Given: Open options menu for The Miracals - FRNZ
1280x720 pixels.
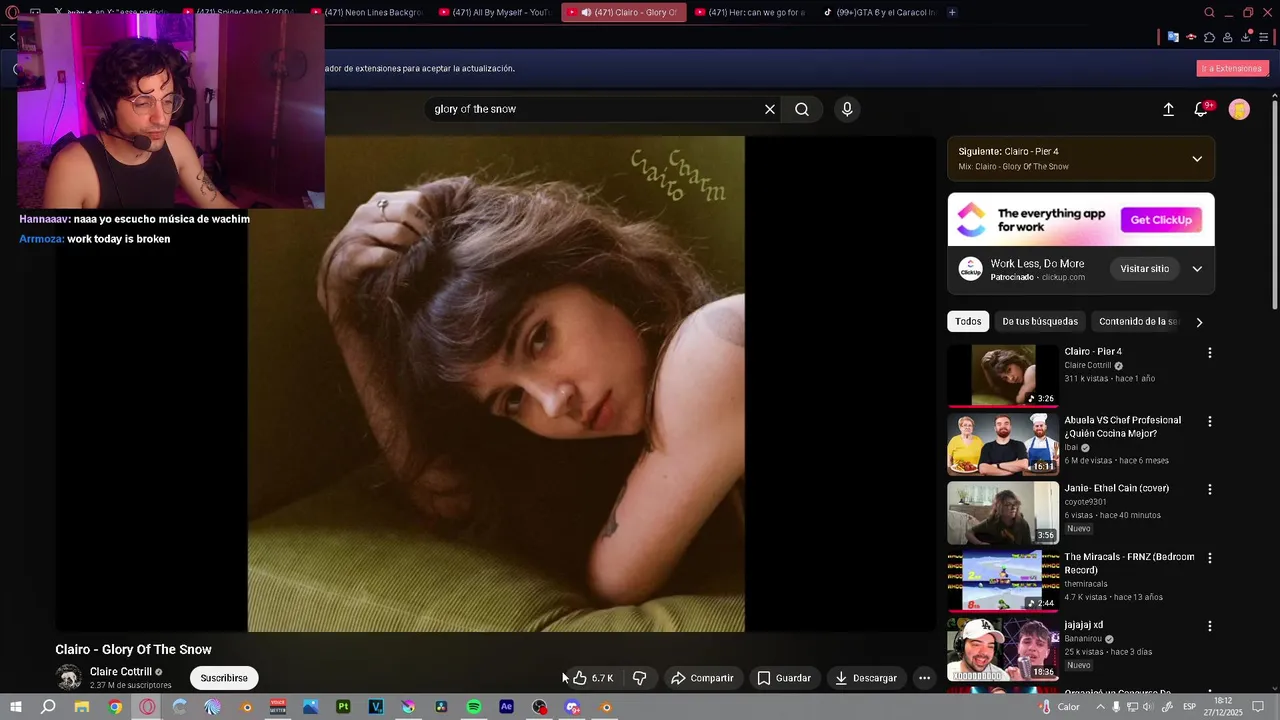Looking at the screenshot, I should [x=1210, y=558].
